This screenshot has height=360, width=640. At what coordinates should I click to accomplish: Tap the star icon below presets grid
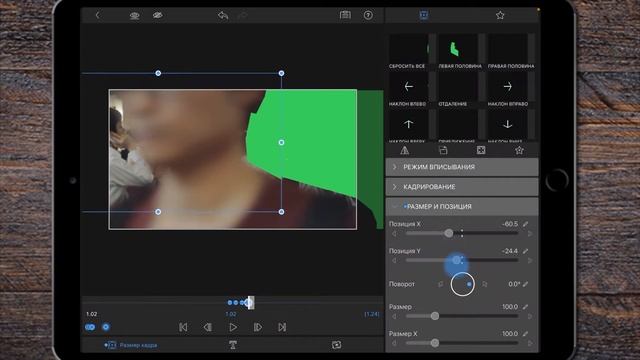click(519, 151)
